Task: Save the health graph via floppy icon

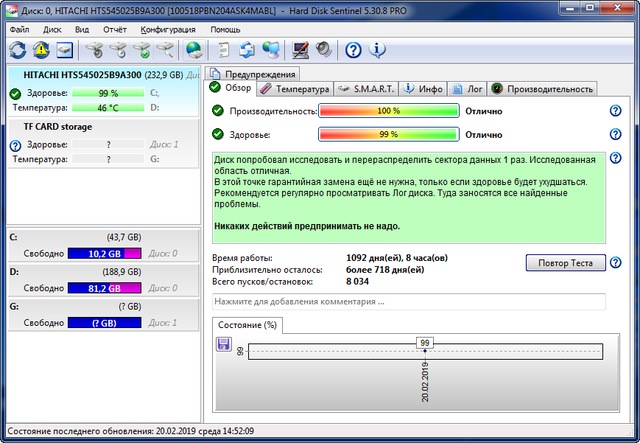Action: (224, 344)
